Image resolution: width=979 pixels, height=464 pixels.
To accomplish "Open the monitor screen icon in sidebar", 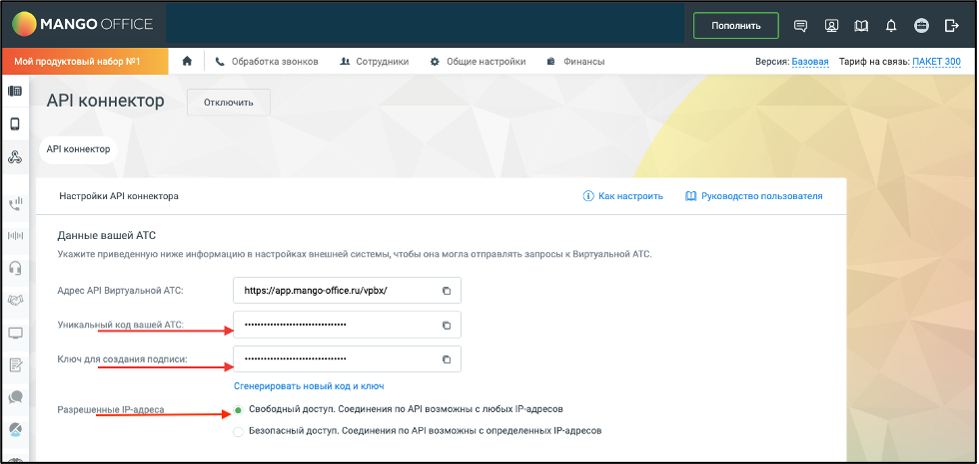I will [15, 333].
